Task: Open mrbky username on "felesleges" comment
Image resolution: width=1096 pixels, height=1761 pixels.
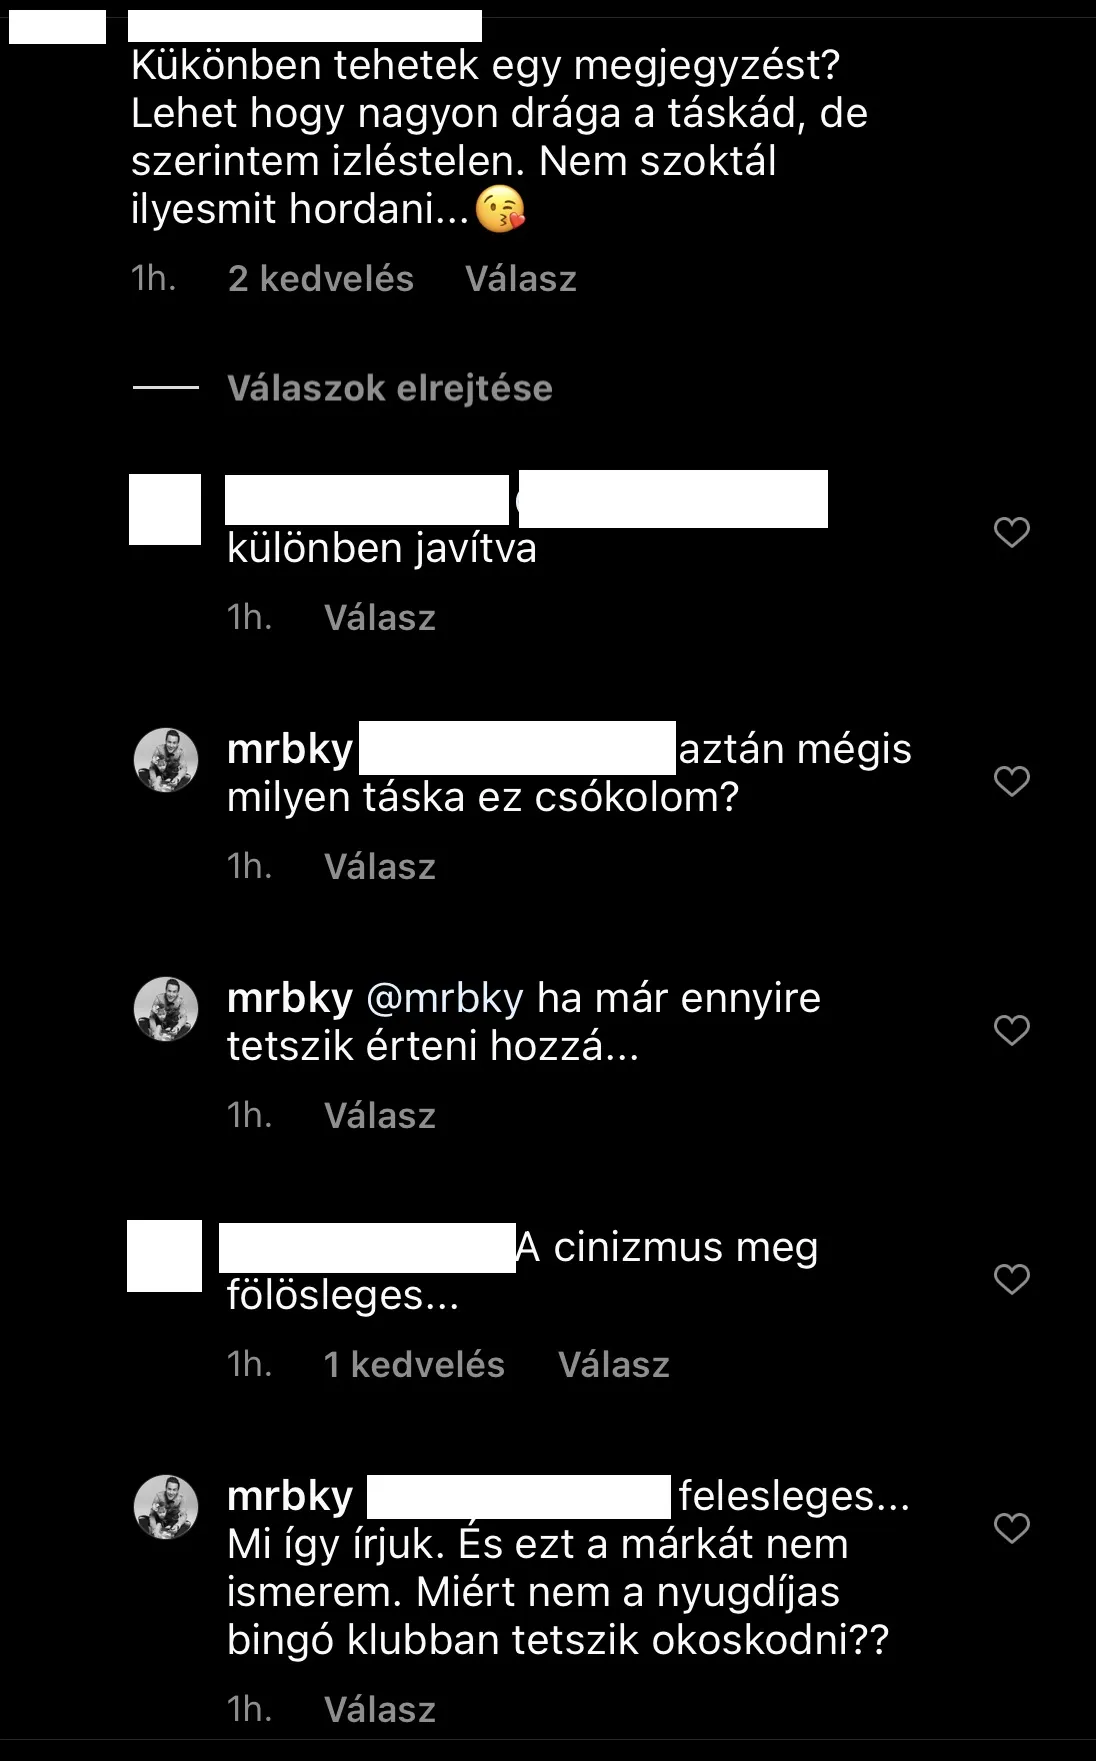Action: pos(290,1496)
